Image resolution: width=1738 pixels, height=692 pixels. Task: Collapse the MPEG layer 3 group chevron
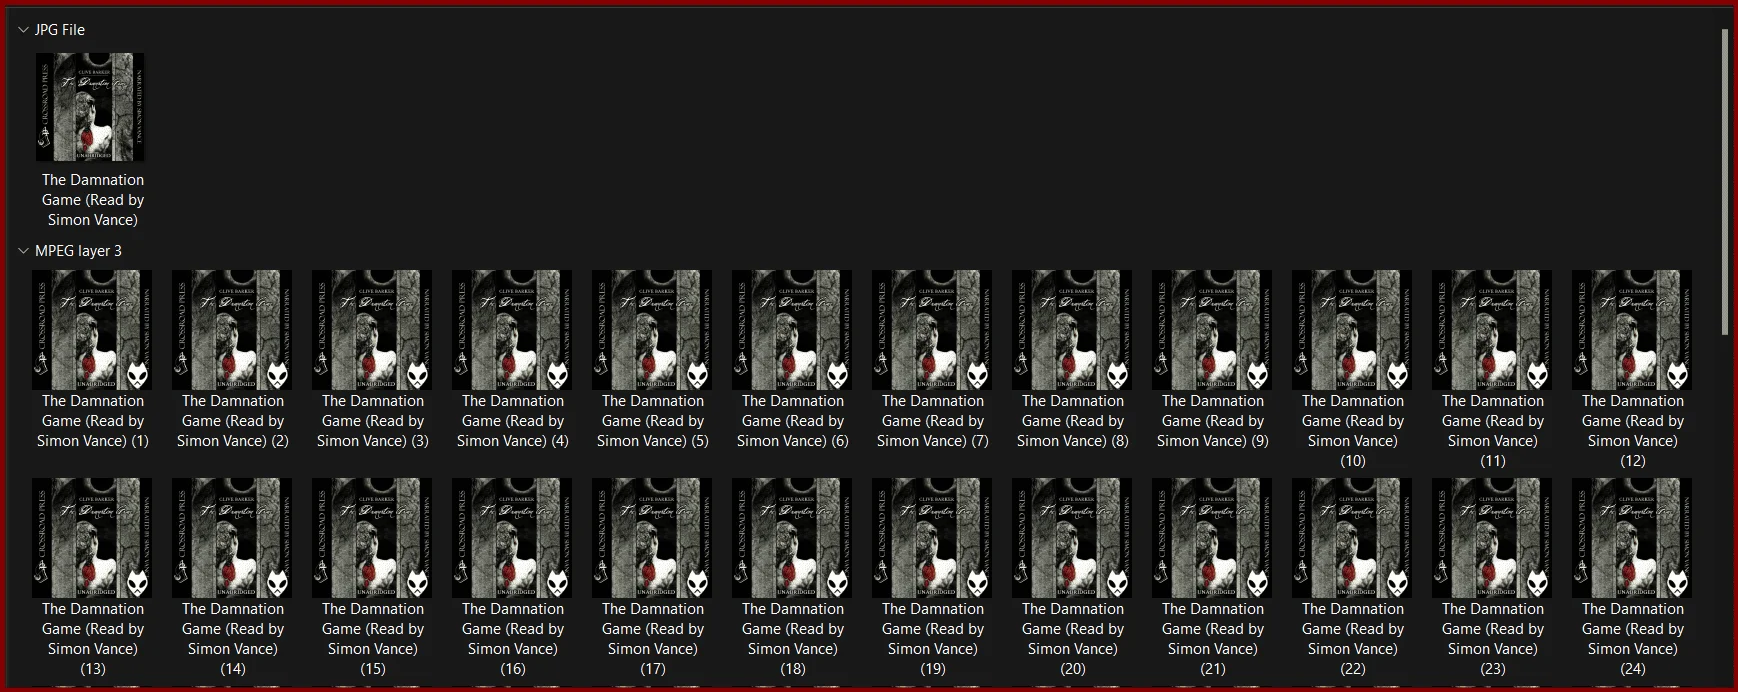coord(23,251)
